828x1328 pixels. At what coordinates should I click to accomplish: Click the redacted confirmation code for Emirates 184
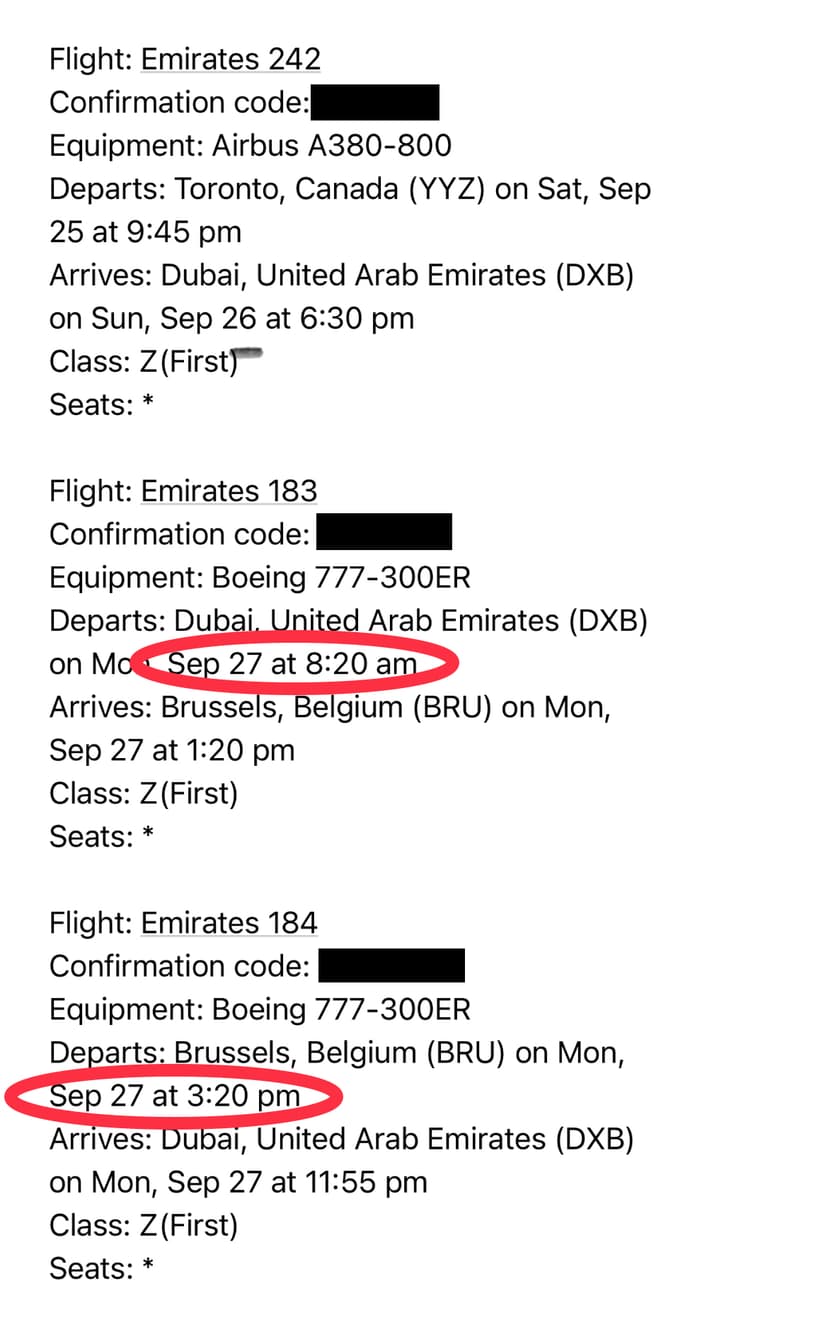(x=391, y=966)
